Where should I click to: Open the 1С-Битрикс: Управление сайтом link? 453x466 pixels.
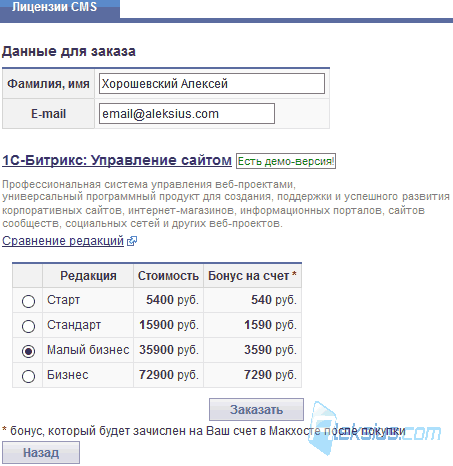[x=117, y=160]
